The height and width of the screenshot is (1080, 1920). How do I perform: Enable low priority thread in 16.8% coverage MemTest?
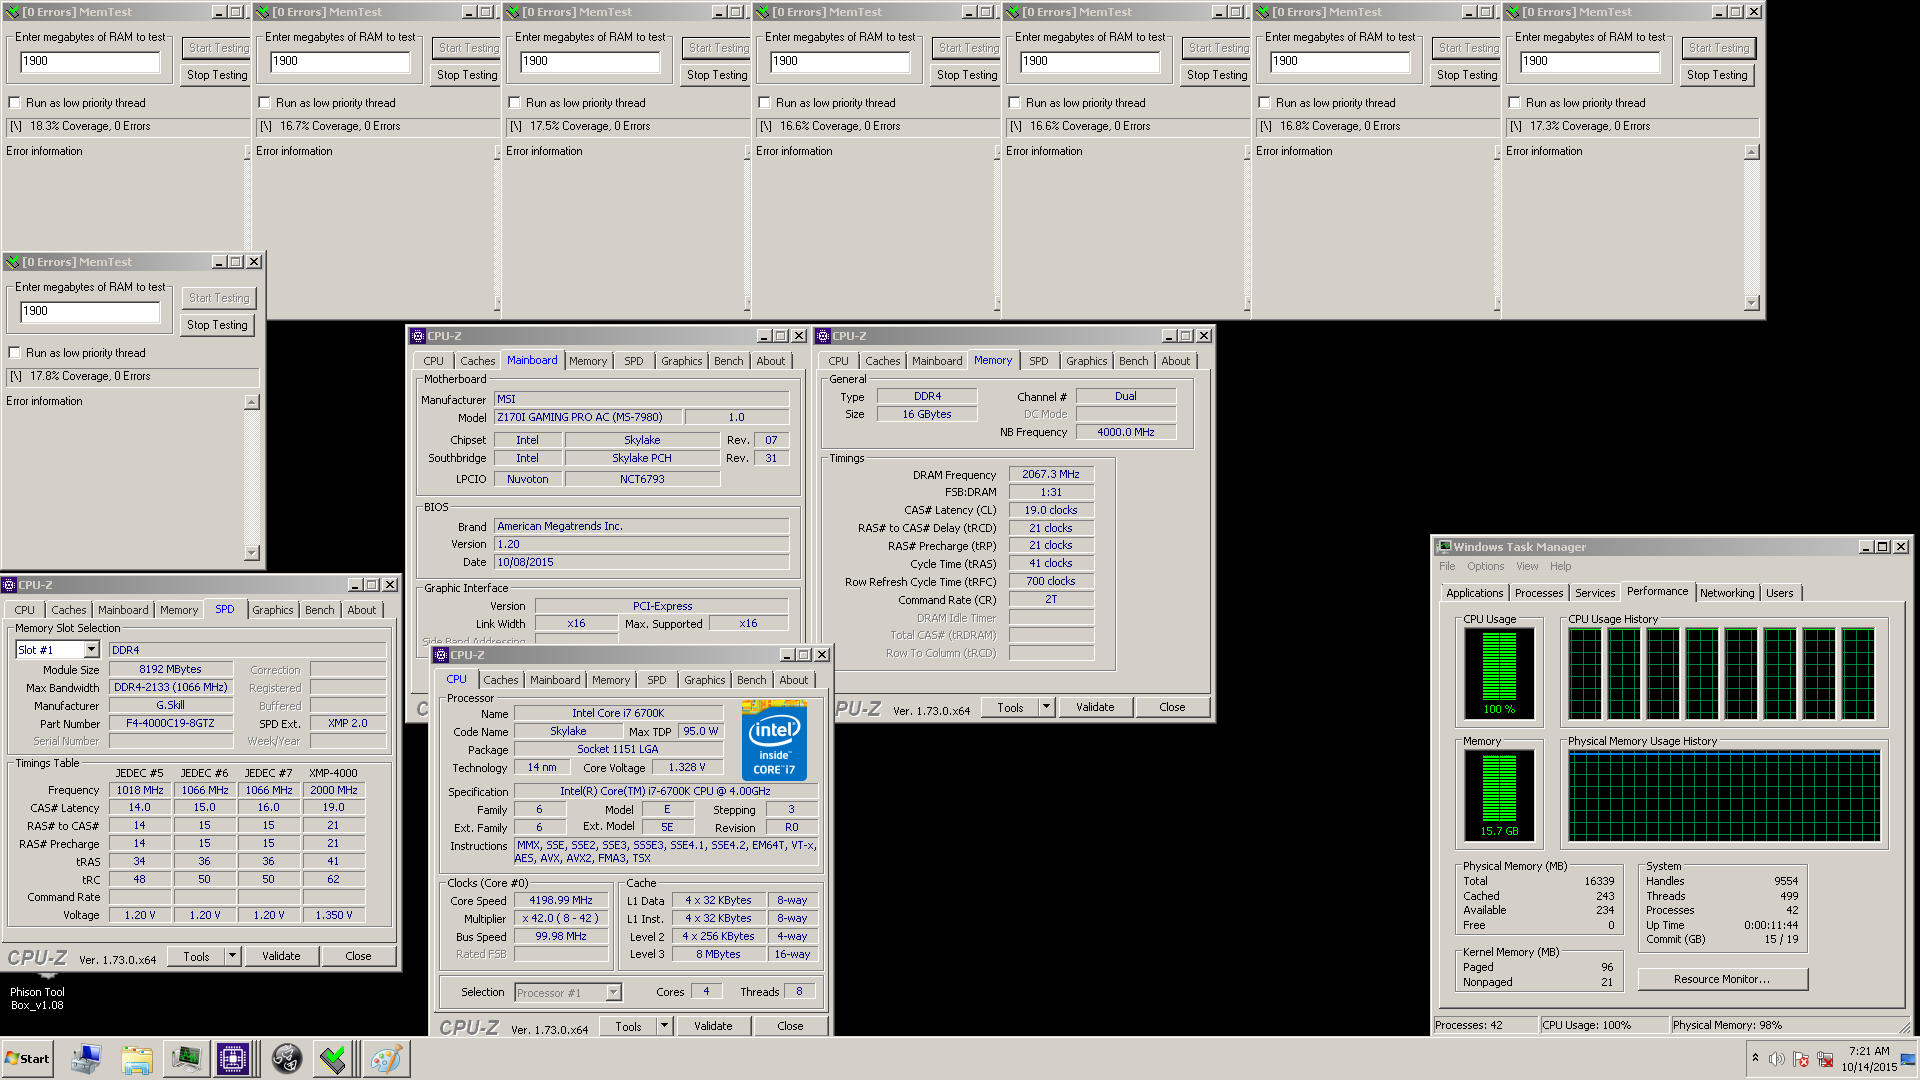(1265, 103)
